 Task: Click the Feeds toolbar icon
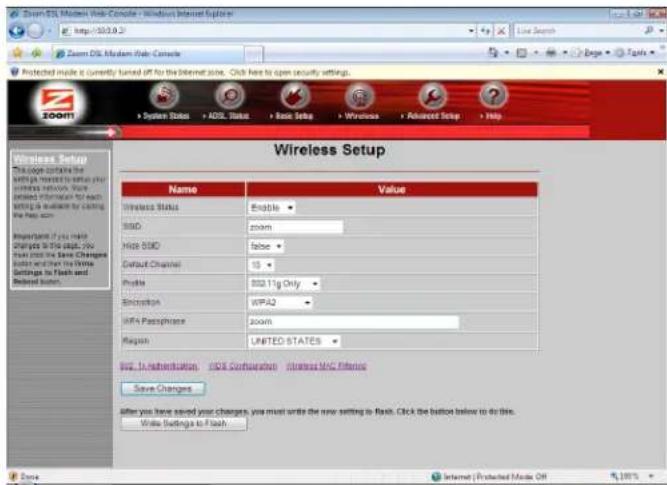(522, 53)
